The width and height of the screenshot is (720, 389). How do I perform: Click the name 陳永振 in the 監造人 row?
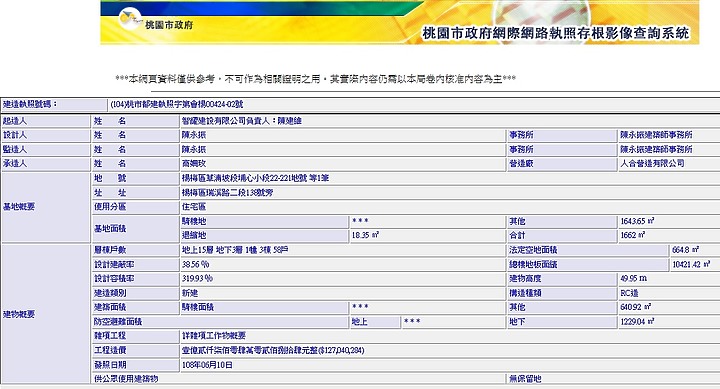click(194, 150)
